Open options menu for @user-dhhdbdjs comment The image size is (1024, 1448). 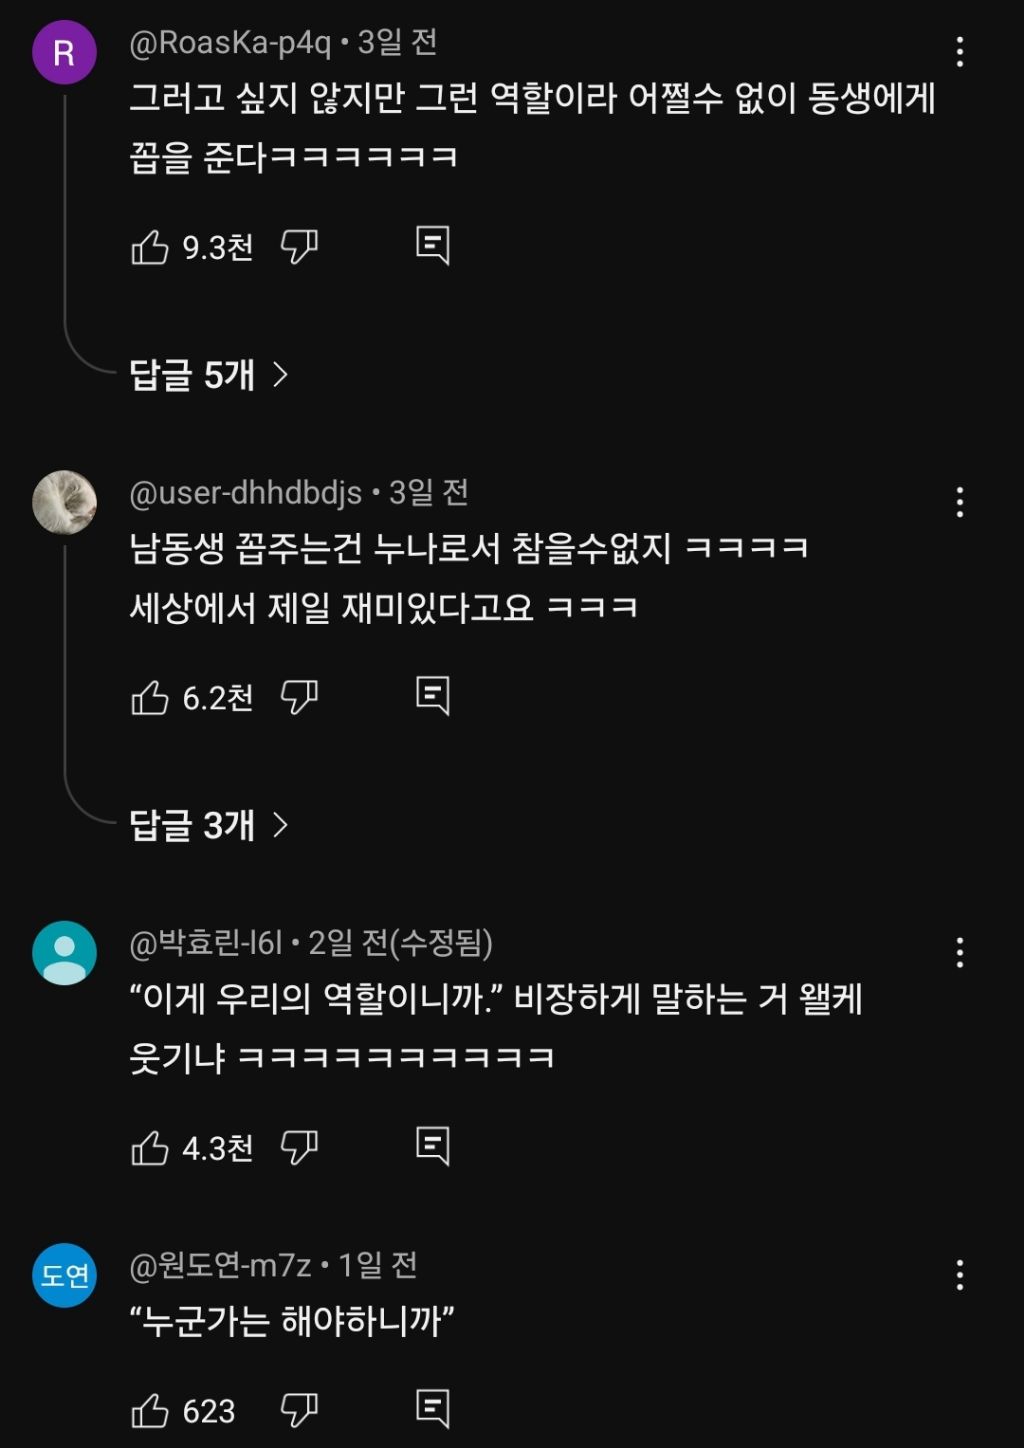tap(960, 502)
